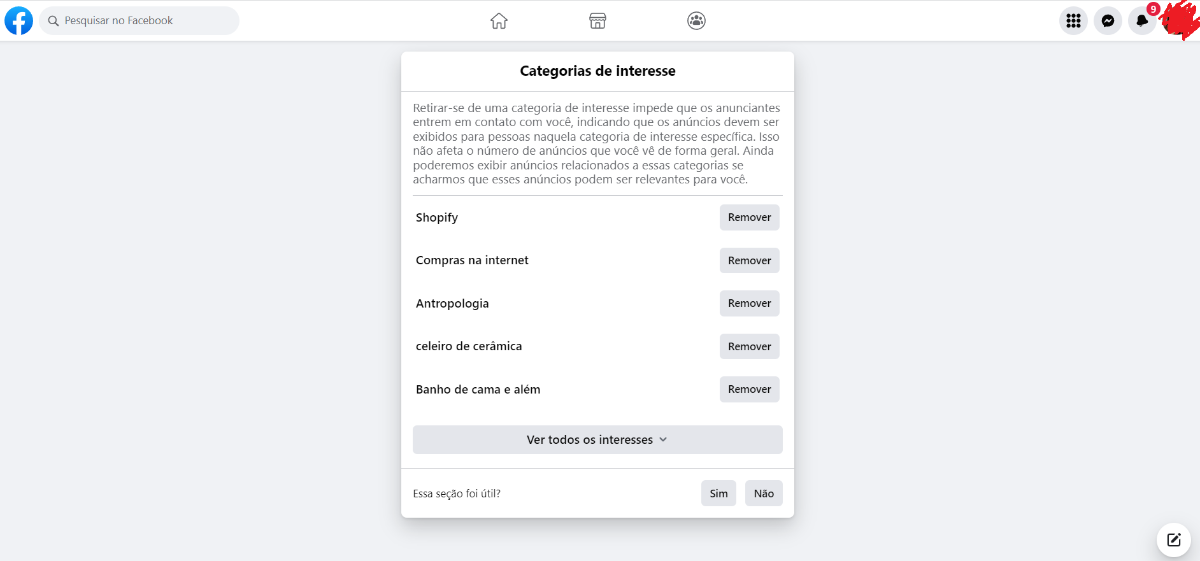This screenshot has height=561, width=1200.
Task: Remove the Banho de cama e além interest
Action: [749, 389]
